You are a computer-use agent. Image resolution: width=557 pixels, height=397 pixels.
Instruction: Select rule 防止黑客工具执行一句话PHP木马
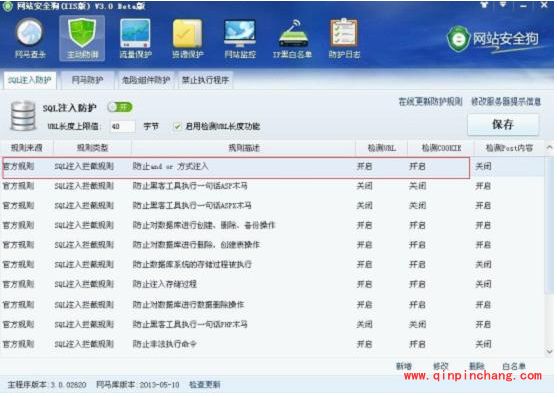coord(272,324)
